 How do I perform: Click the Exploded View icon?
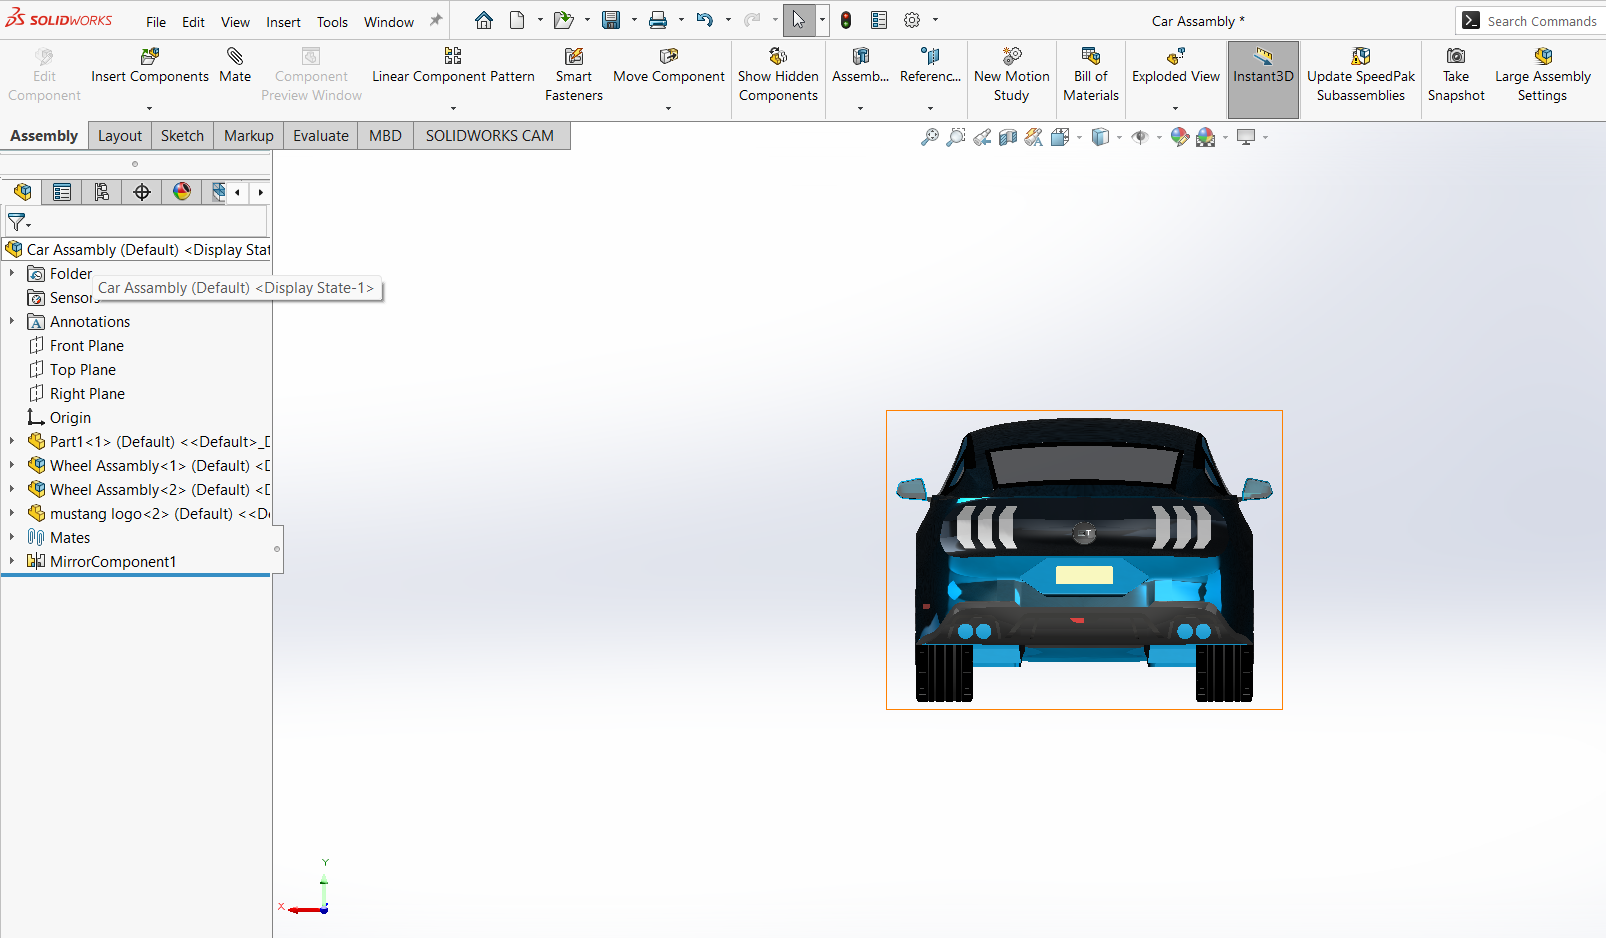(x=1176, y=56)
